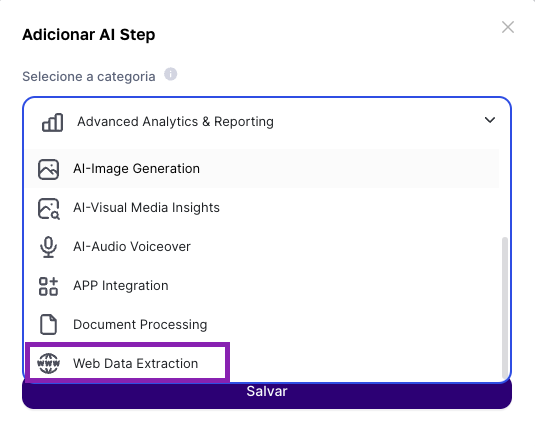The height and width of the screenshot is (446, 535).
Task: Click the info icon beside Selecione a categoria
Action: pyautogui.click(x=171, y=74)
